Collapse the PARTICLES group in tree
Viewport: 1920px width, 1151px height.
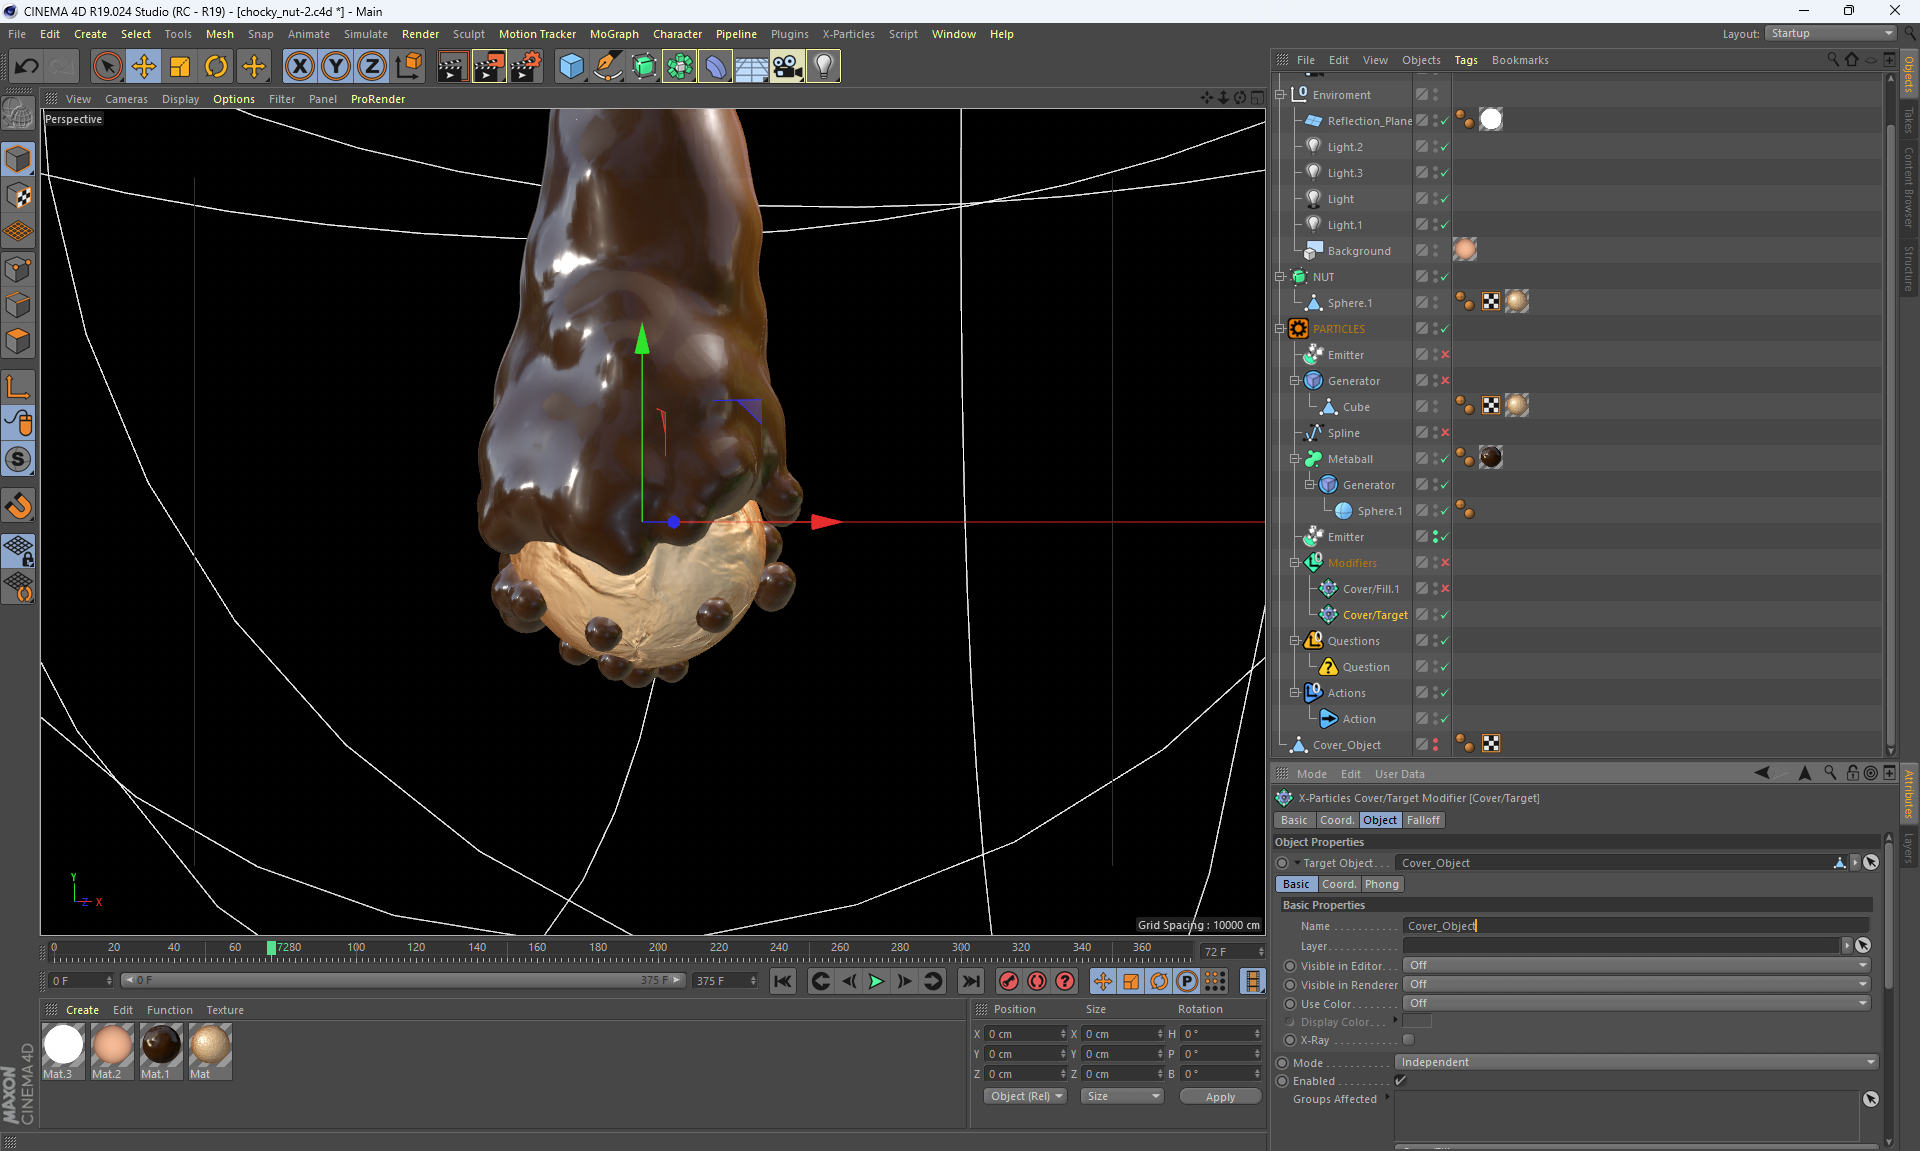(x=1280, y=329)
